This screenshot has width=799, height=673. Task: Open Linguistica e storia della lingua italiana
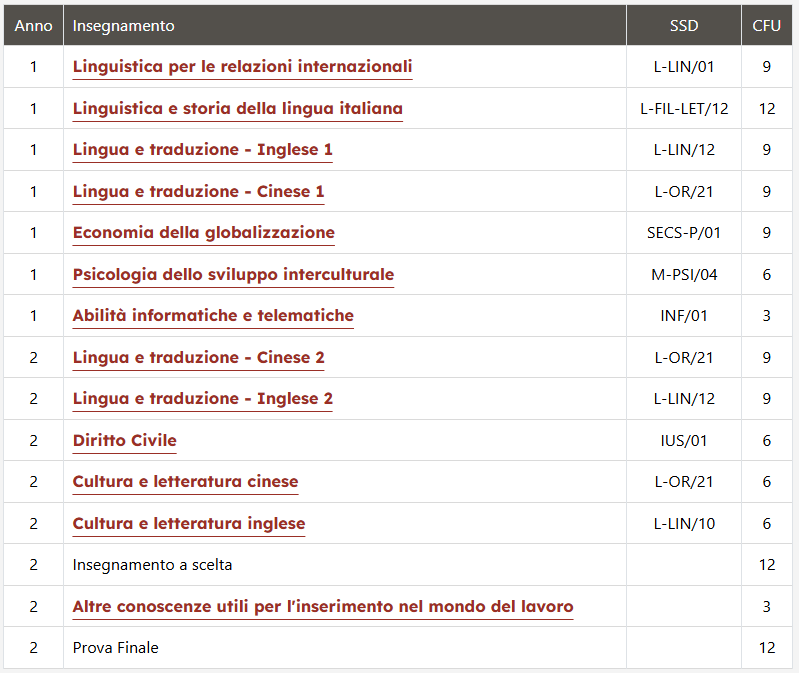click(237, 109)
